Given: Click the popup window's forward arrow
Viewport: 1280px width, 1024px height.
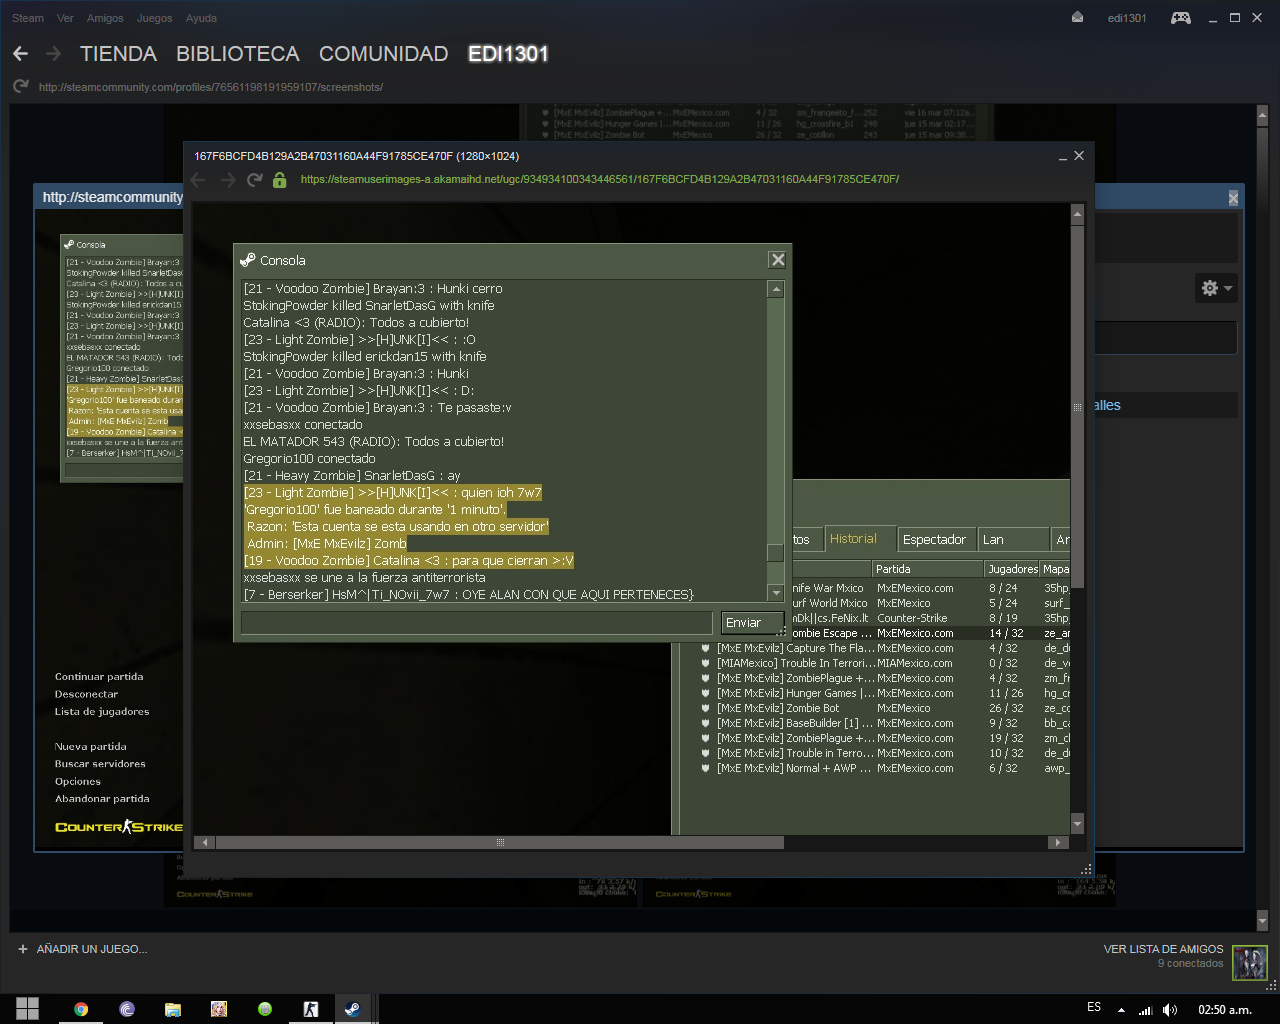Looking at the screenshot, I should pyautogui.click(x=227, y=180).
